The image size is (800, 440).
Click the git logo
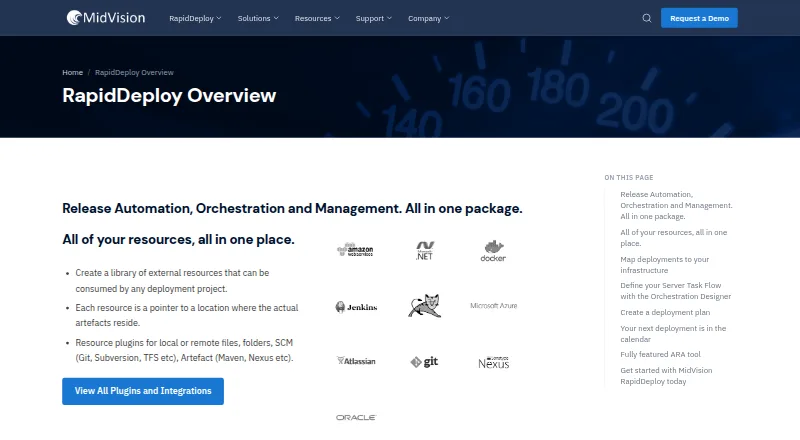pyautogui.click(x=424, y=362)
